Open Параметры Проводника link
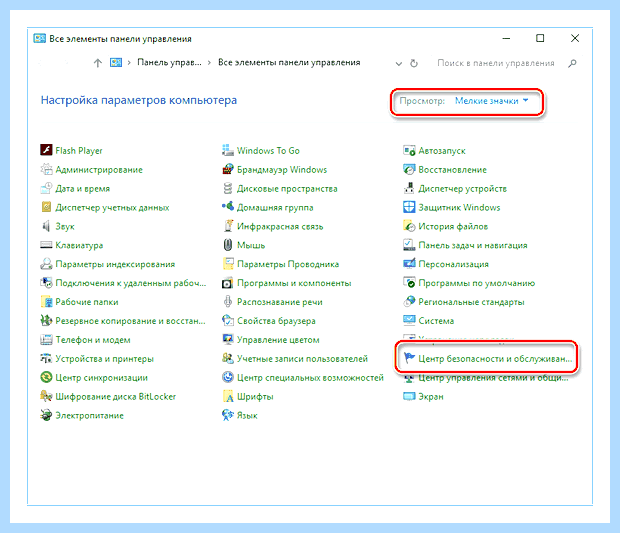The image size is (620, 533). pyautogui.click(x=288, y=264)
